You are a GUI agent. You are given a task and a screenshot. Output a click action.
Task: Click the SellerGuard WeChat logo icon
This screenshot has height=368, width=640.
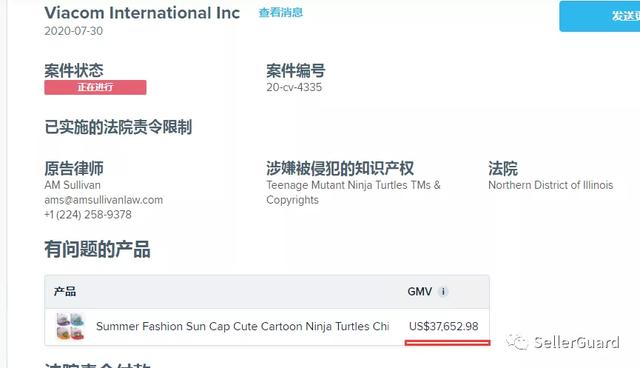(x=517, y=342)
